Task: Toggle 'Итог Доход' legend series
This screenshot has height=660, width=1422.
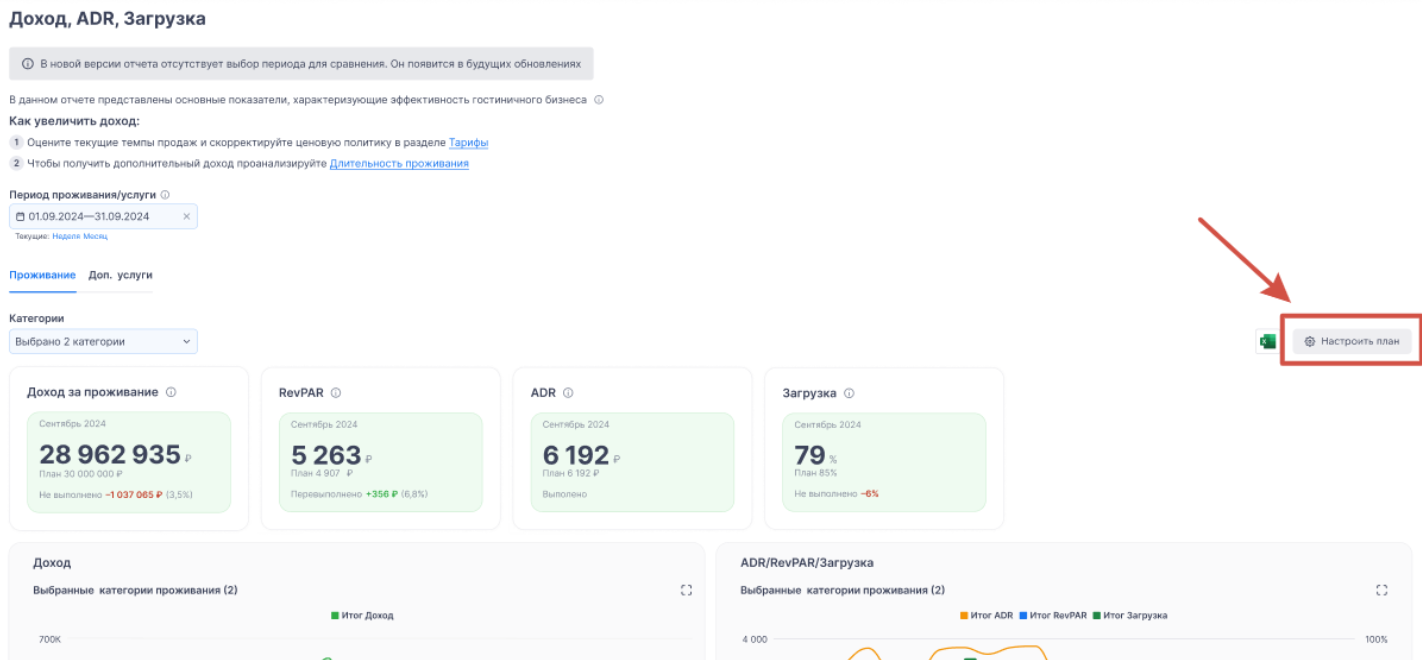Action: 362,616
